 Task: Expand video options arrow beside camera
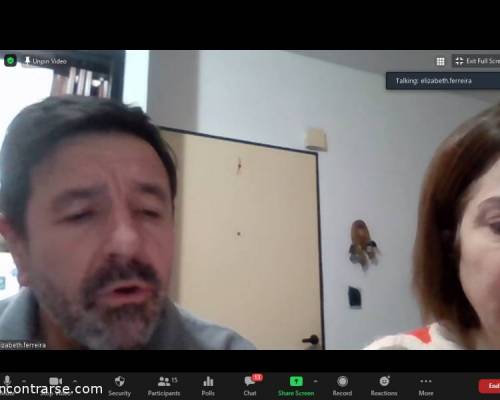(75, 380)
